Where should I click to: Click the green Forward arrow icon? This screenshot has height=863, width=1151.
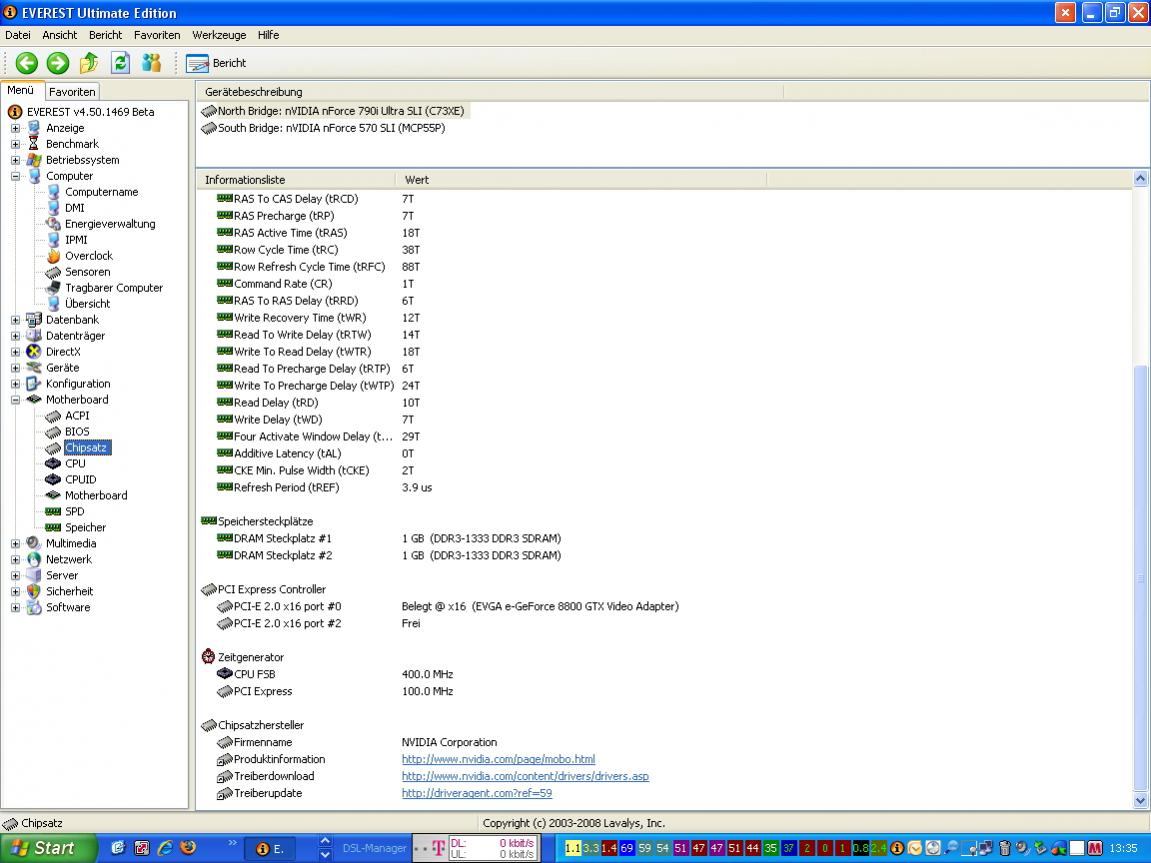58,63
